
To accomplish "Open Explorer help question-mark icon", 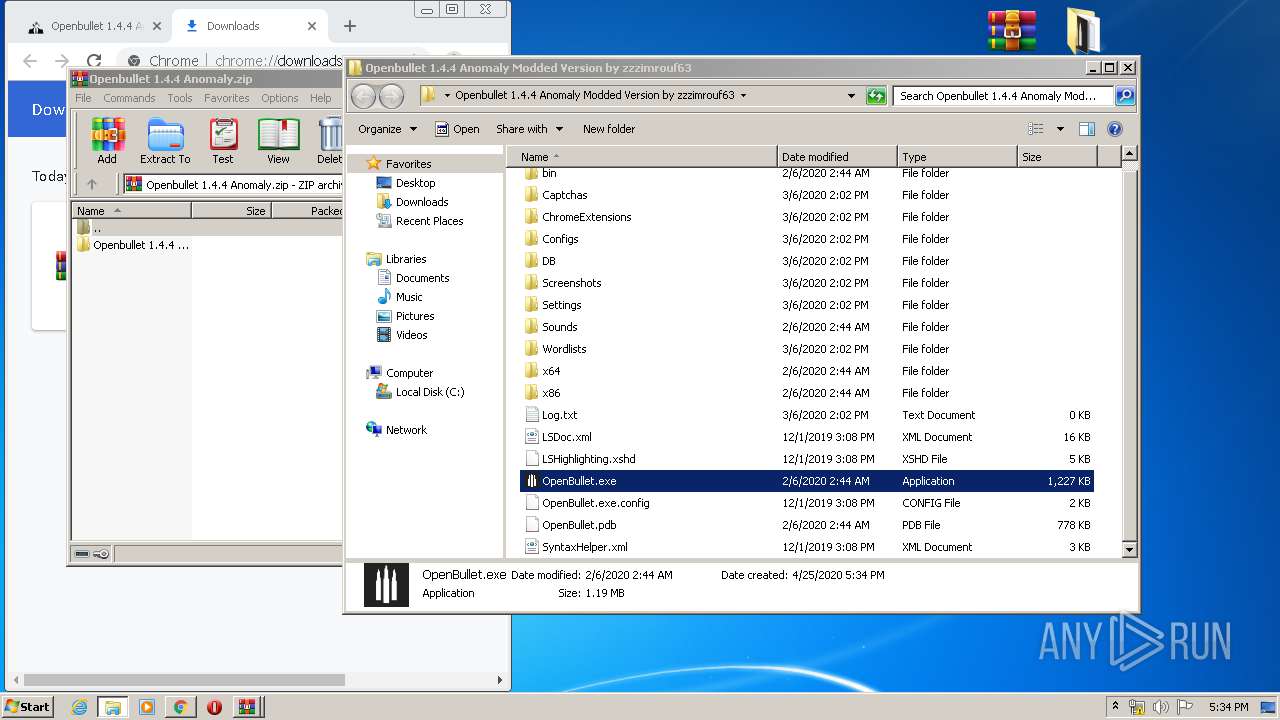I will [1115, 129].
